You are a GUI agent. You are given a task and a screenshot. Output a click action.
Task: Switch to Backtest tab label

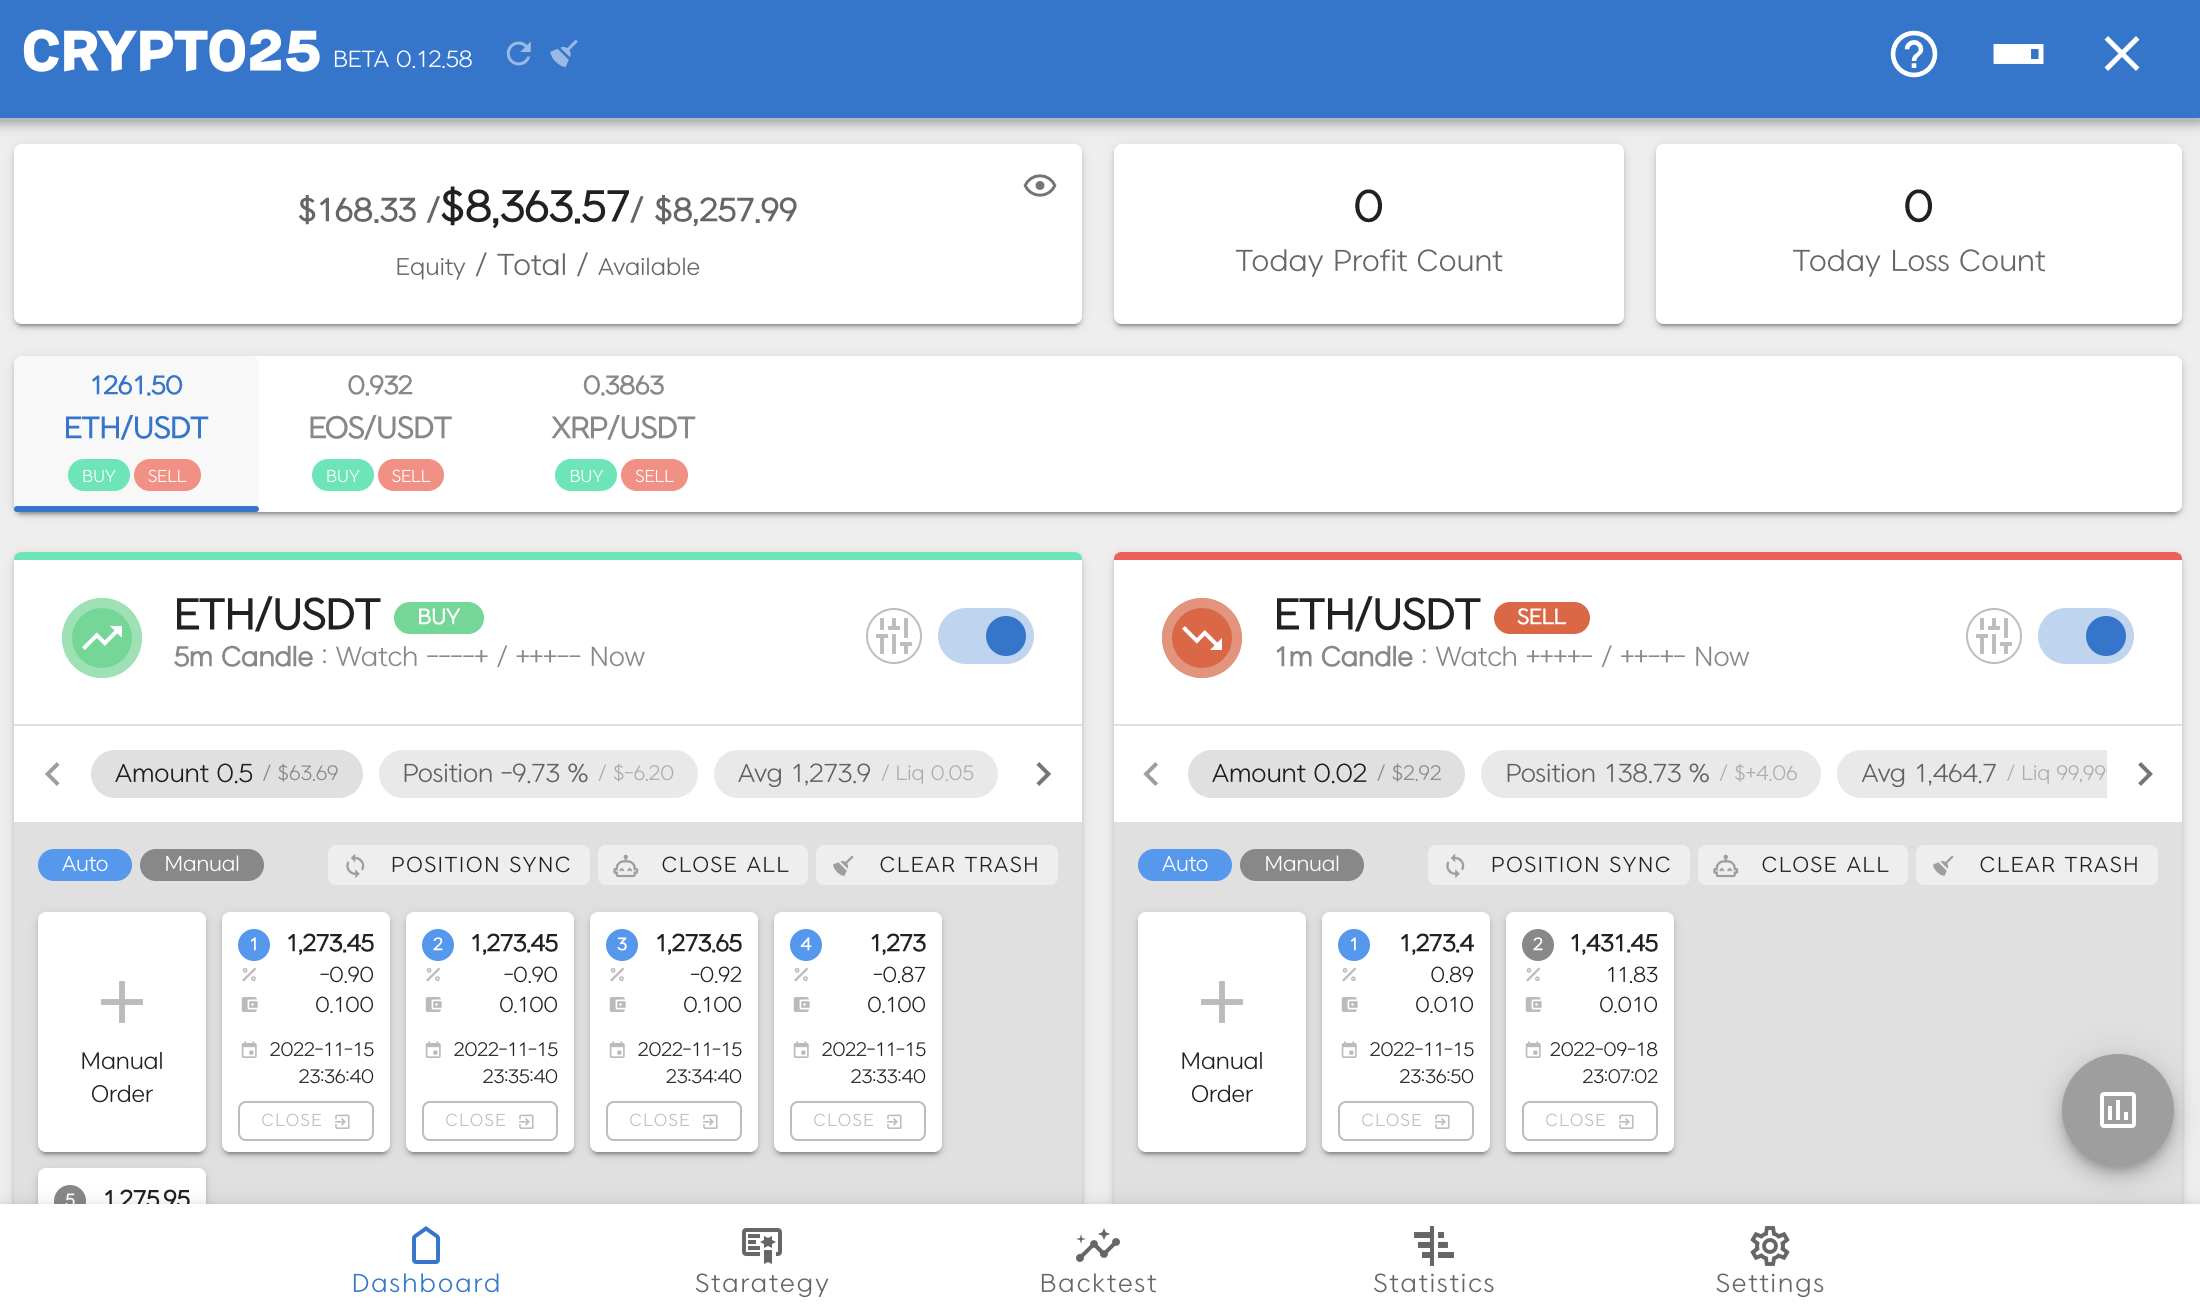click(1098, 1283)
